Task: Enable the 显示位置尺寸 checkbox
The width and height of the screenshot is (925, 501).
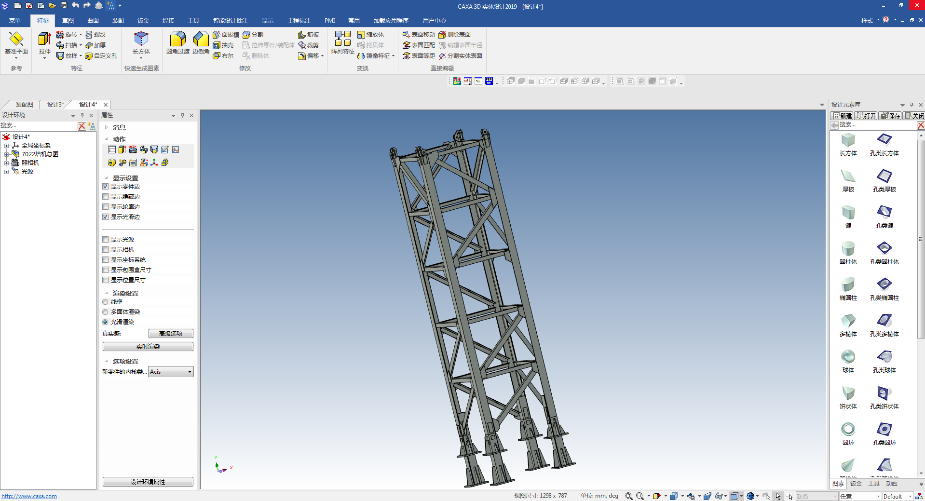Action: coord(106,279)
